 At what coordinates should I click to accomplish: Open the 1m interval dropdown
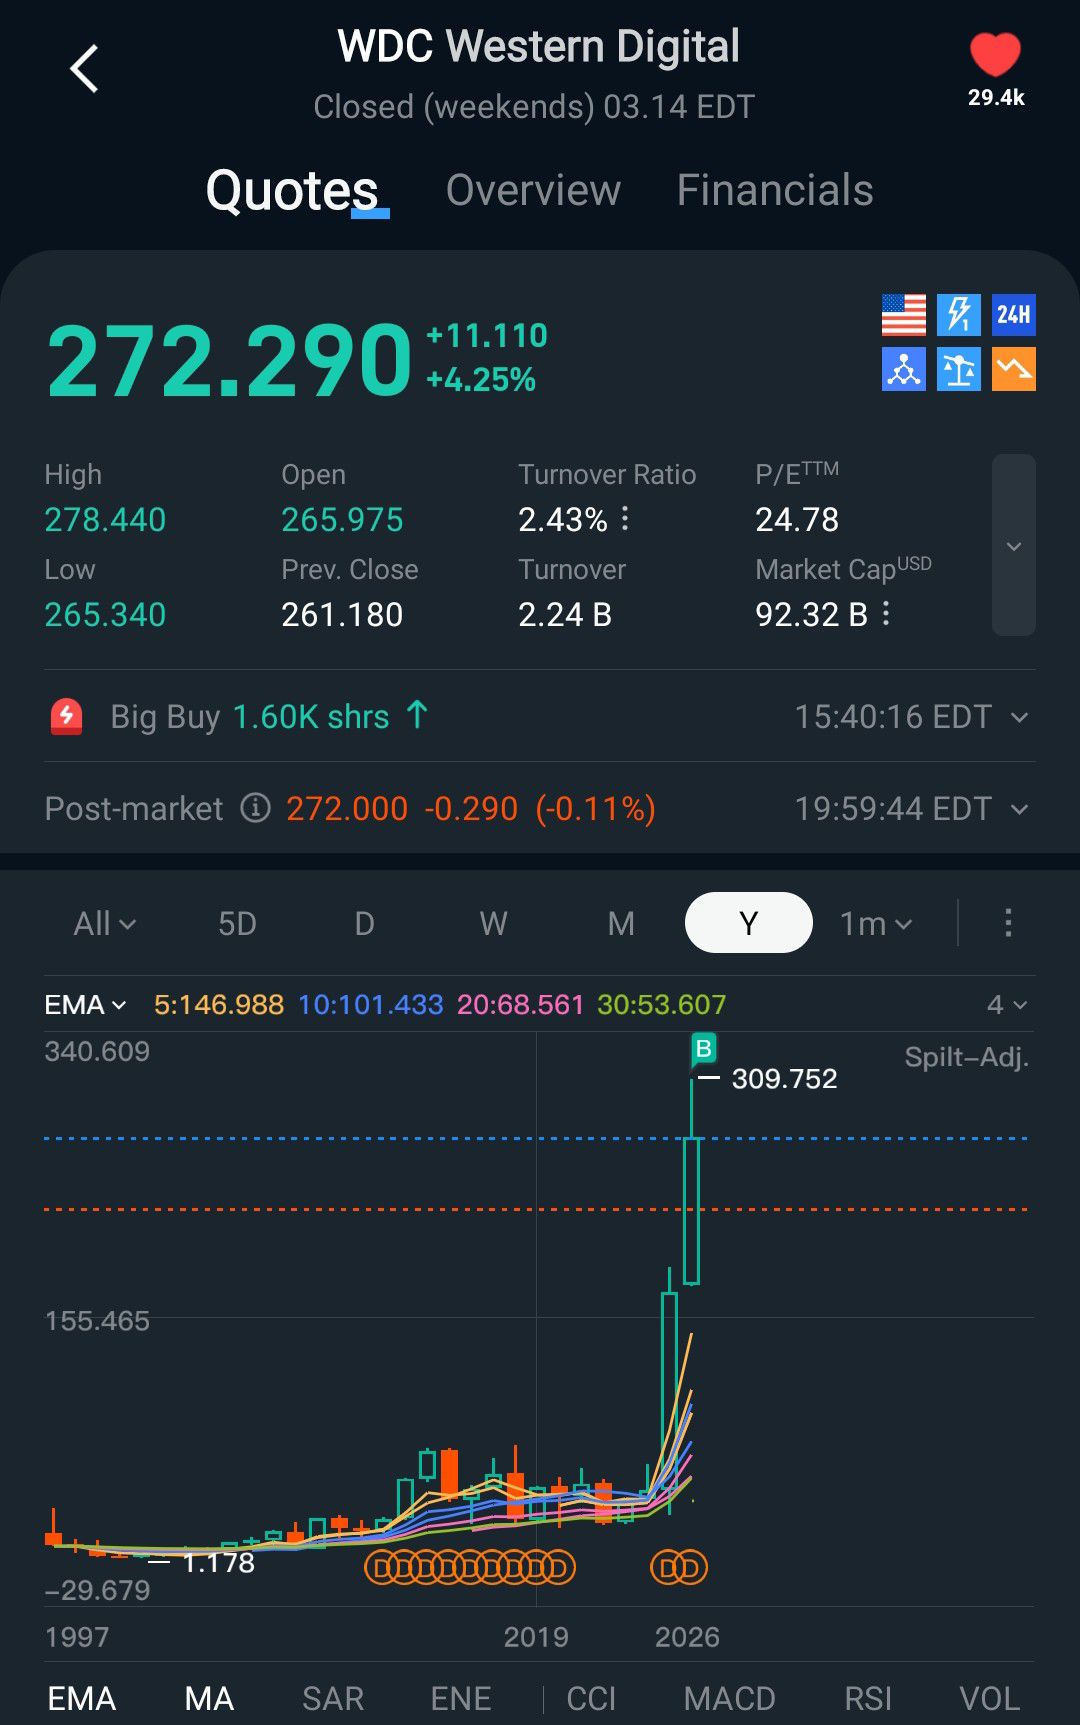click(876, 923)
